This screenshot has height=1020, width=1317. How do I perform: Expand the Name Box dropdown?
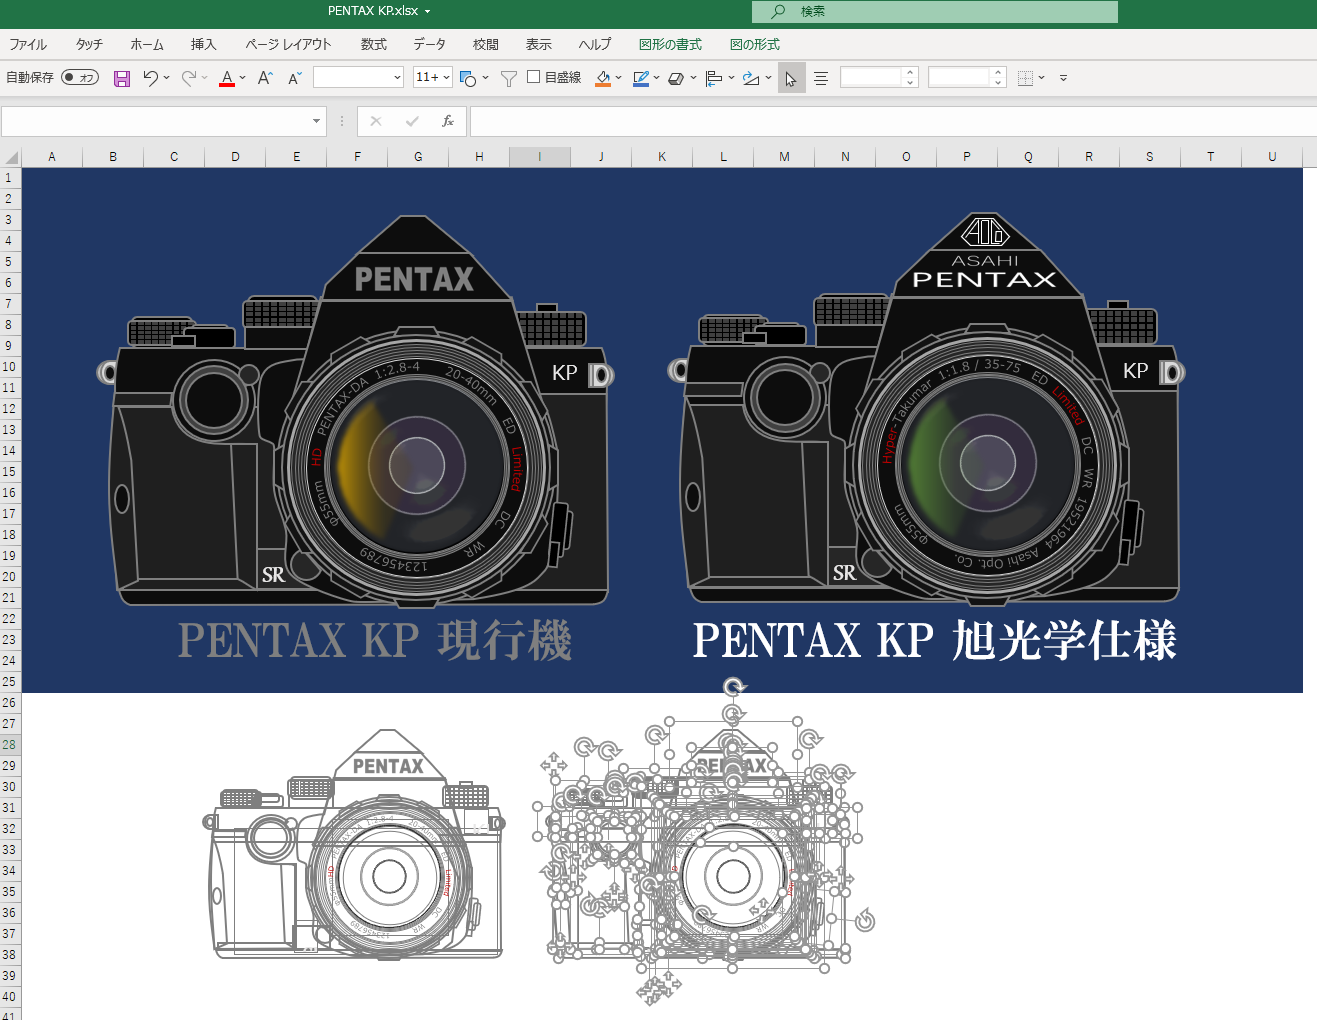pos(316,121)
